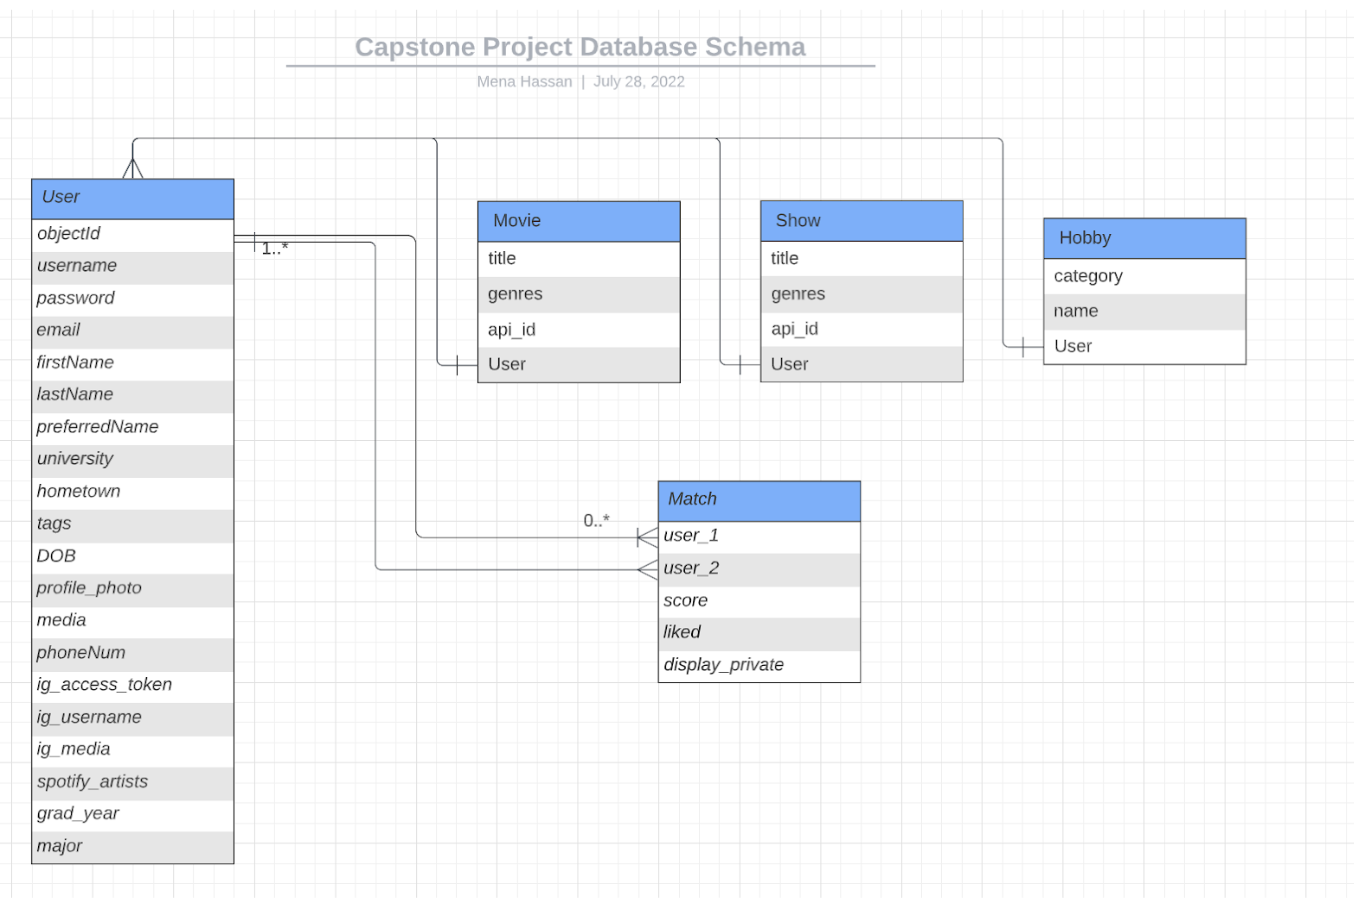Click the Hobby entity header
Screen dimensions: 1354x912
pos(1143,238)
